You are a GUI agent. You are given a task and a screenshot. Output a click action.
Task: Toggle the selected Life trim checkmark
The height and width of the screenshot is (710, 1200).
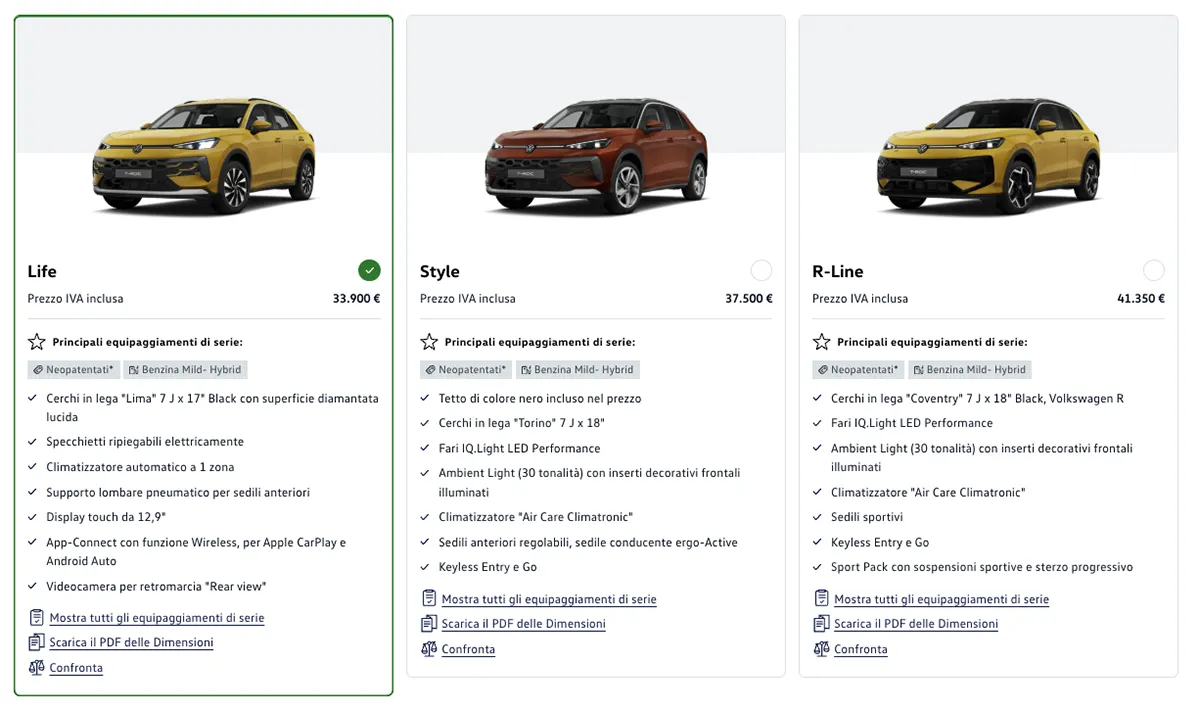pos(369,270)
